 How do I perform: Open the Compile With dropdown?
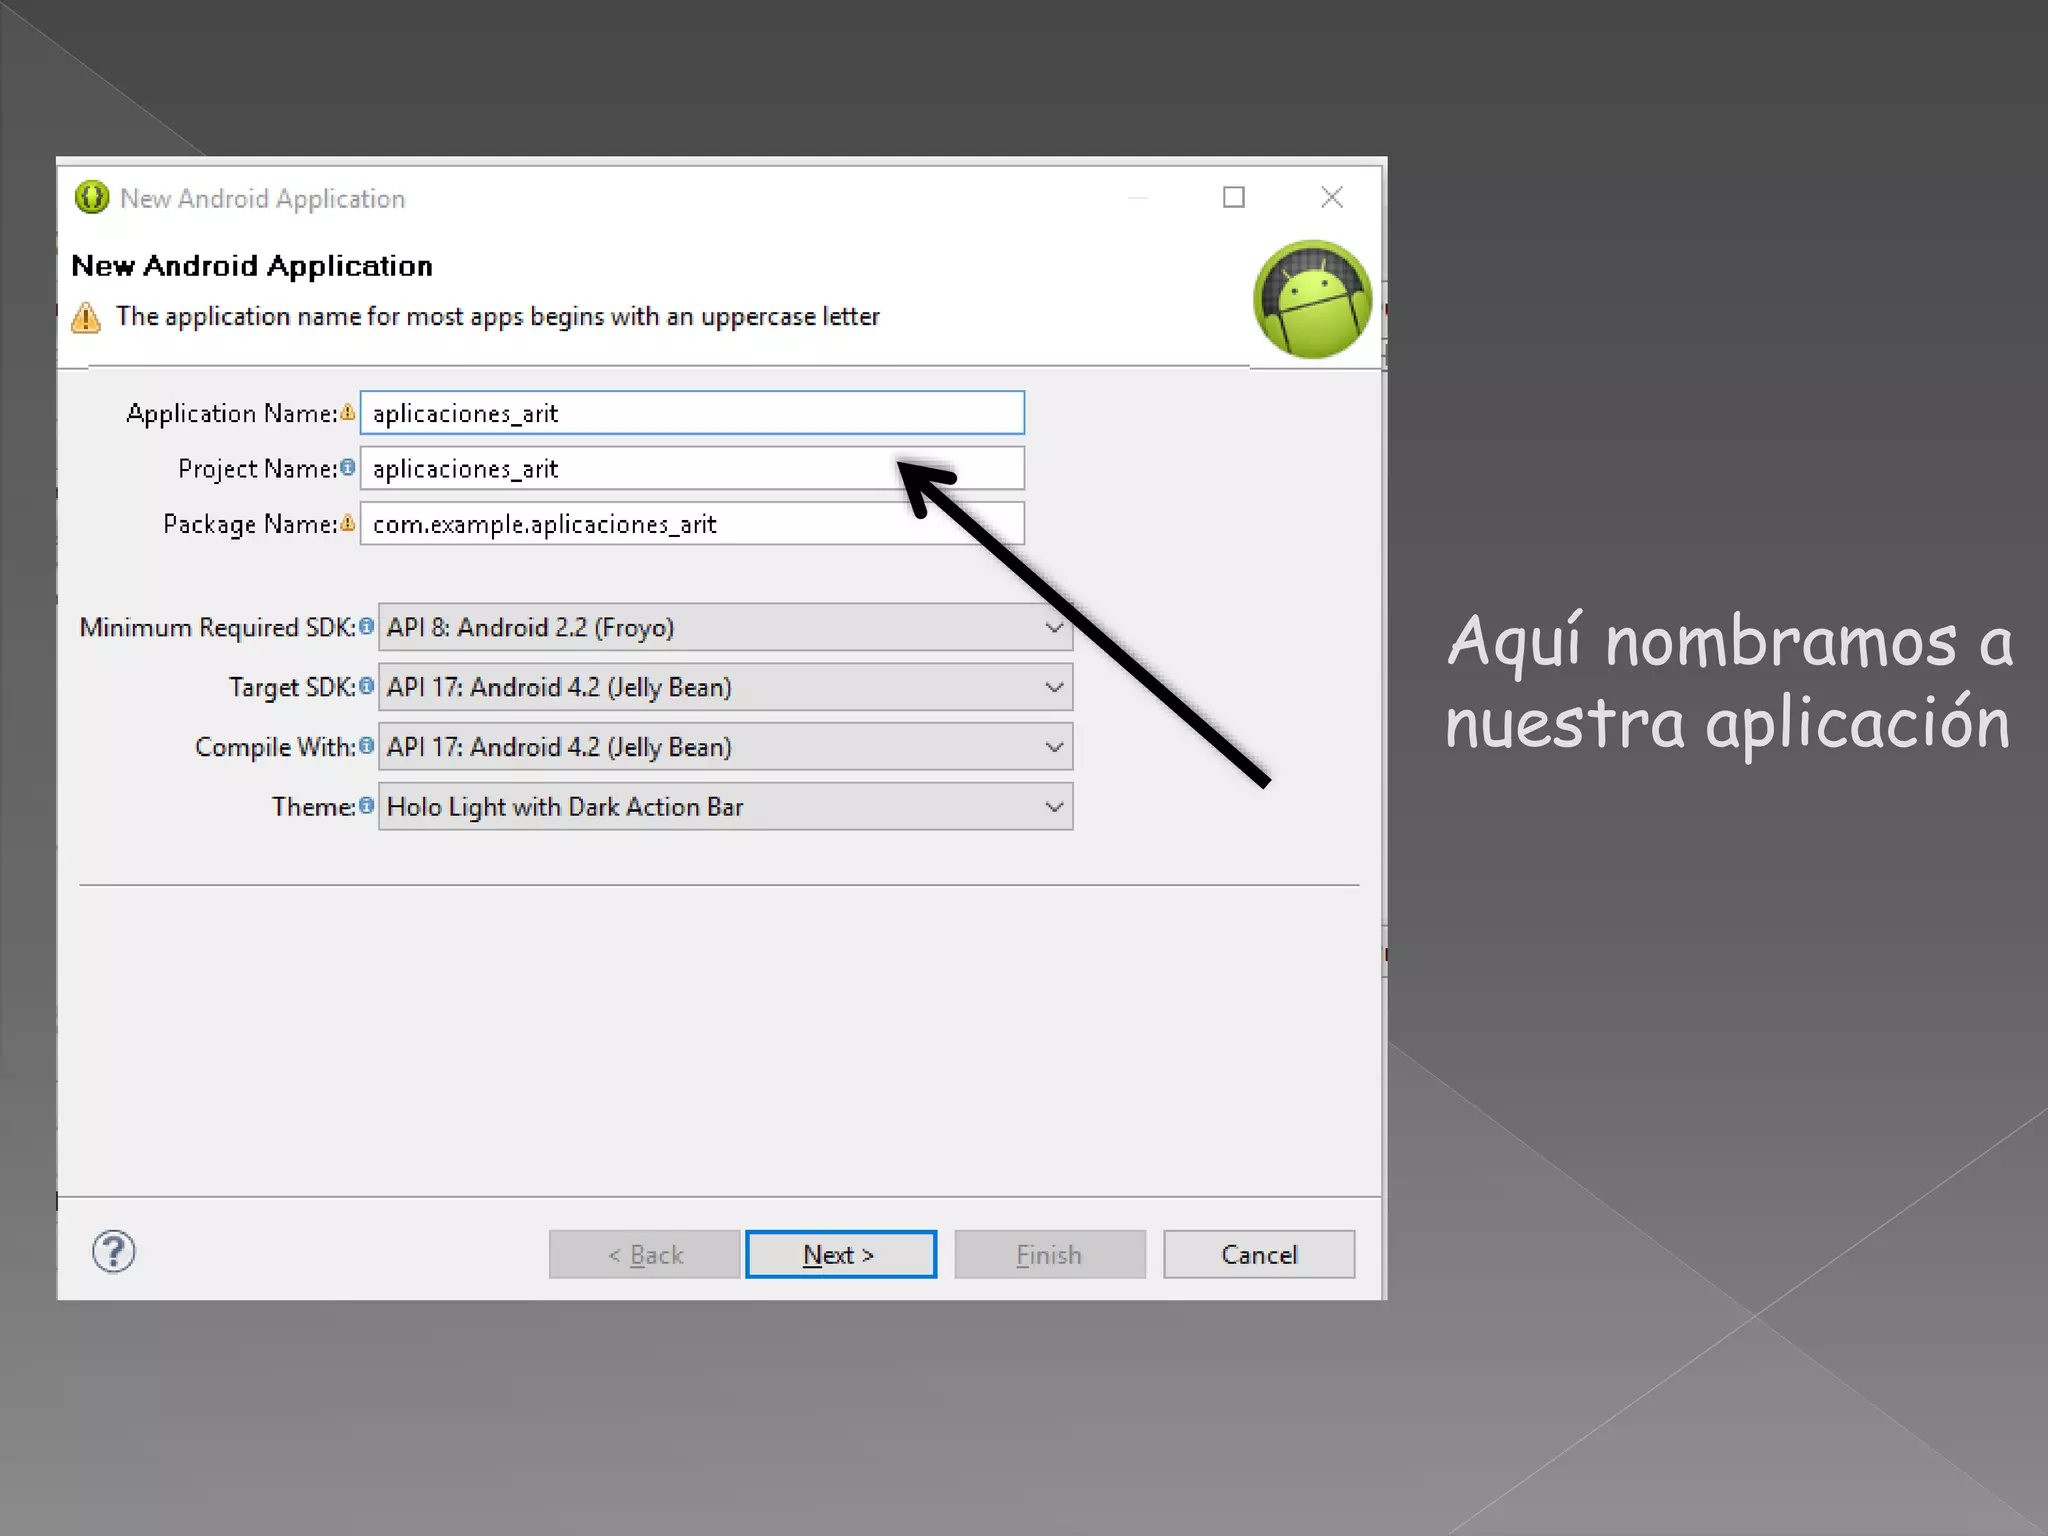[725, 747]
